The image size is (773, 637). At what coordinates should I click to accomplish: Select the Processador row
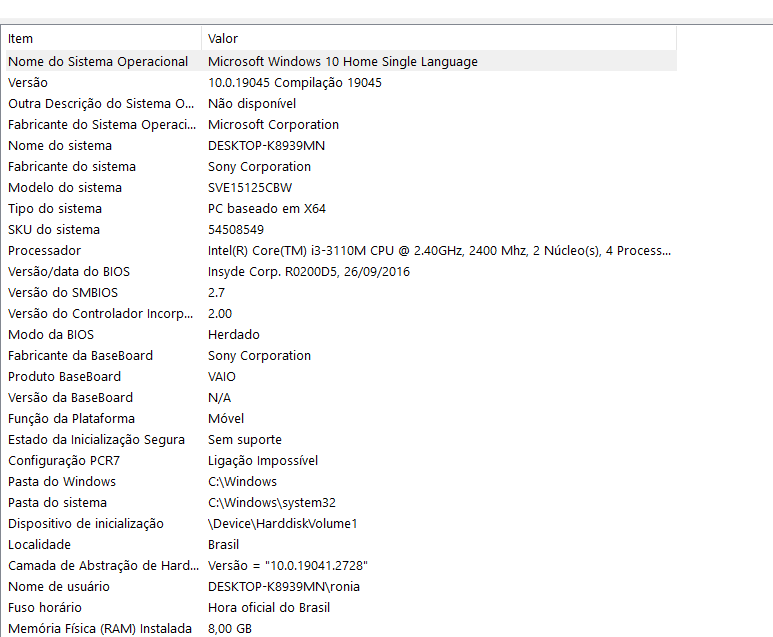(x=341, y=250)
